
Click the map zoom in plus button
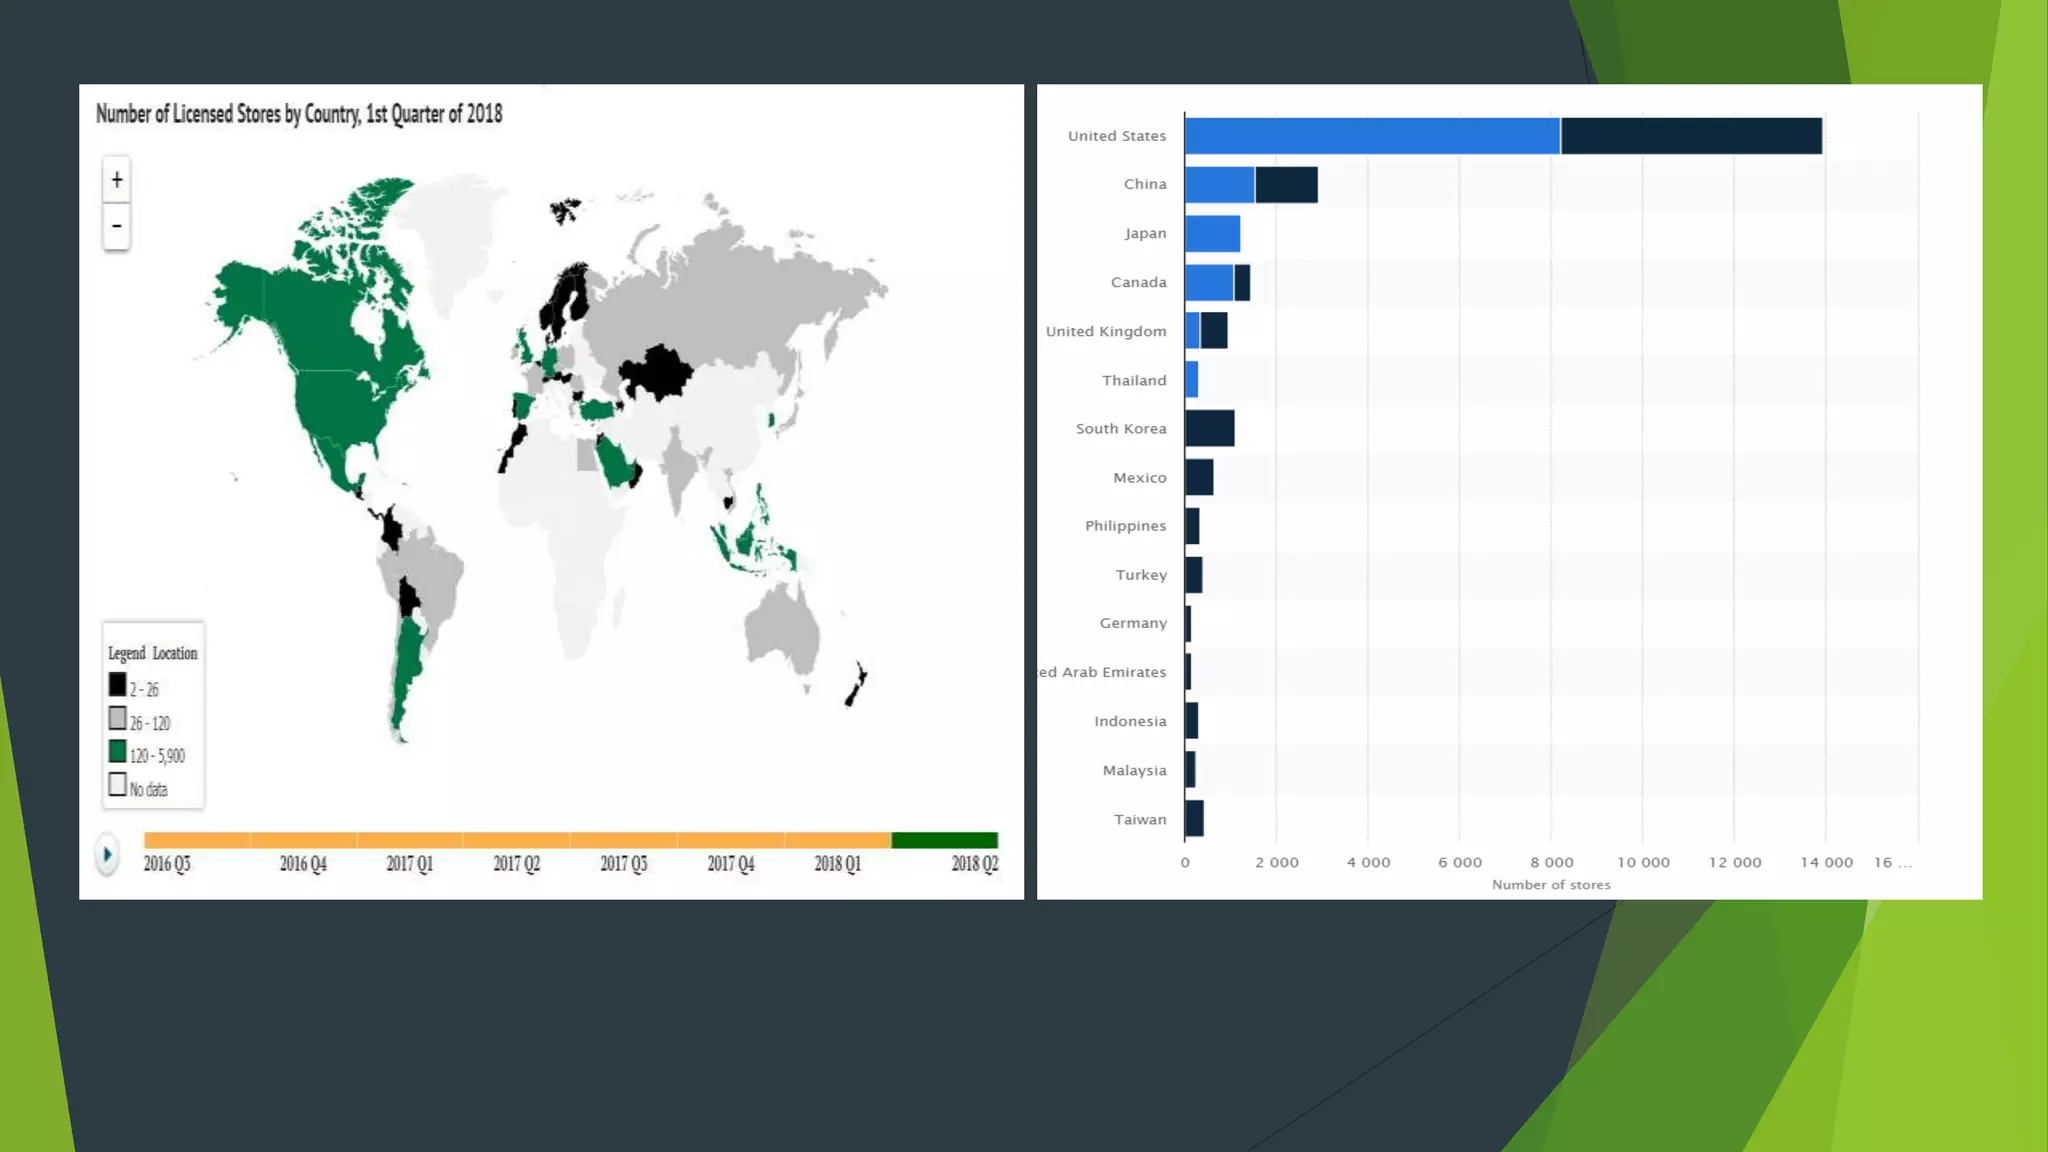click(x=117, y=180)
